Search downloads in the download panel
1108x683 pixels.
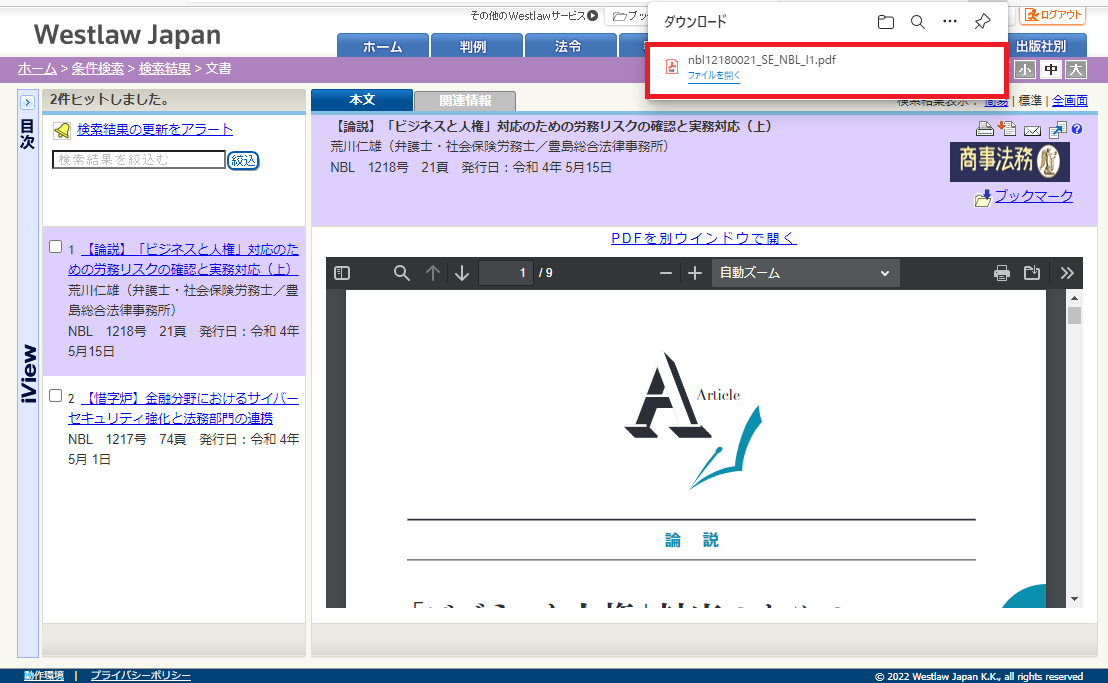(918, 22)
